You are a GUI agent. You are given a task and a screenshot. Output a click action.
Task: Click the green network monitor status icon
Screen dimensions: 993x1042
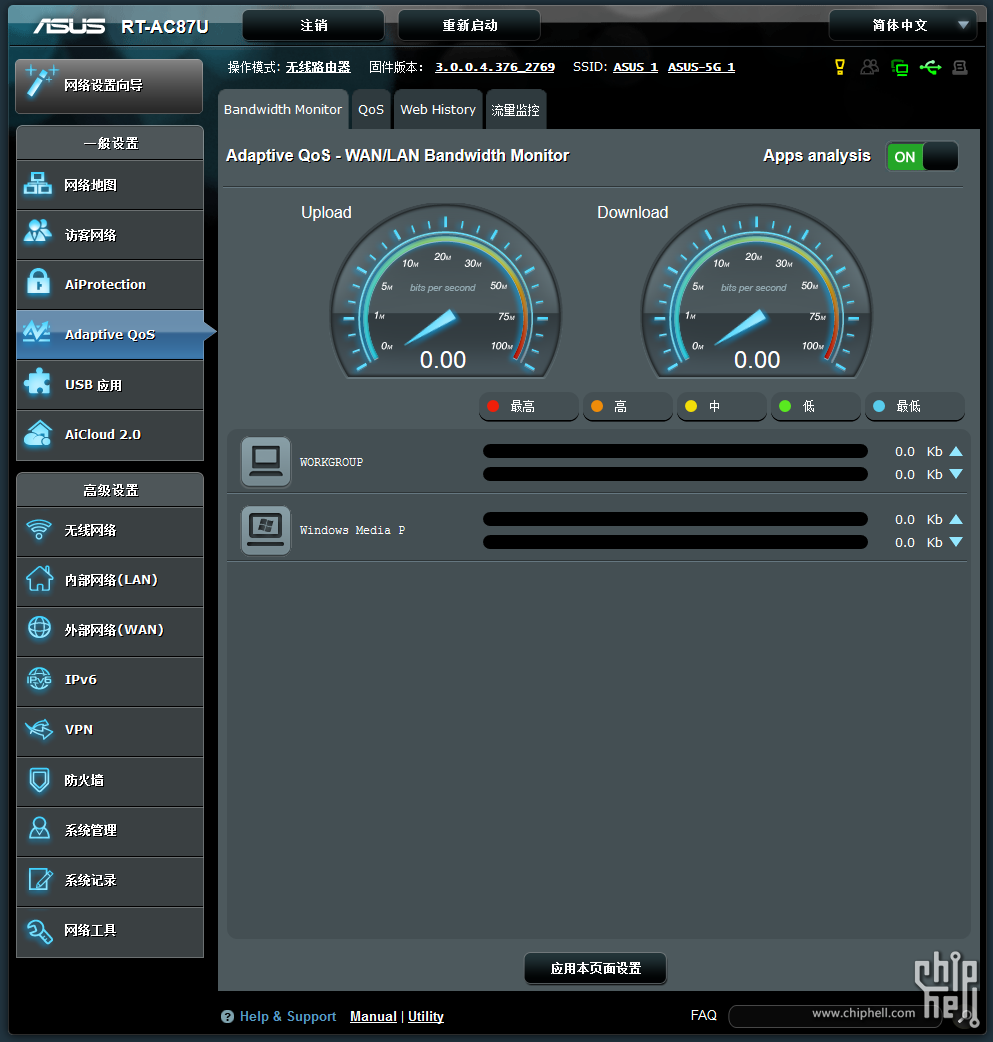click(x=899, y=67)
